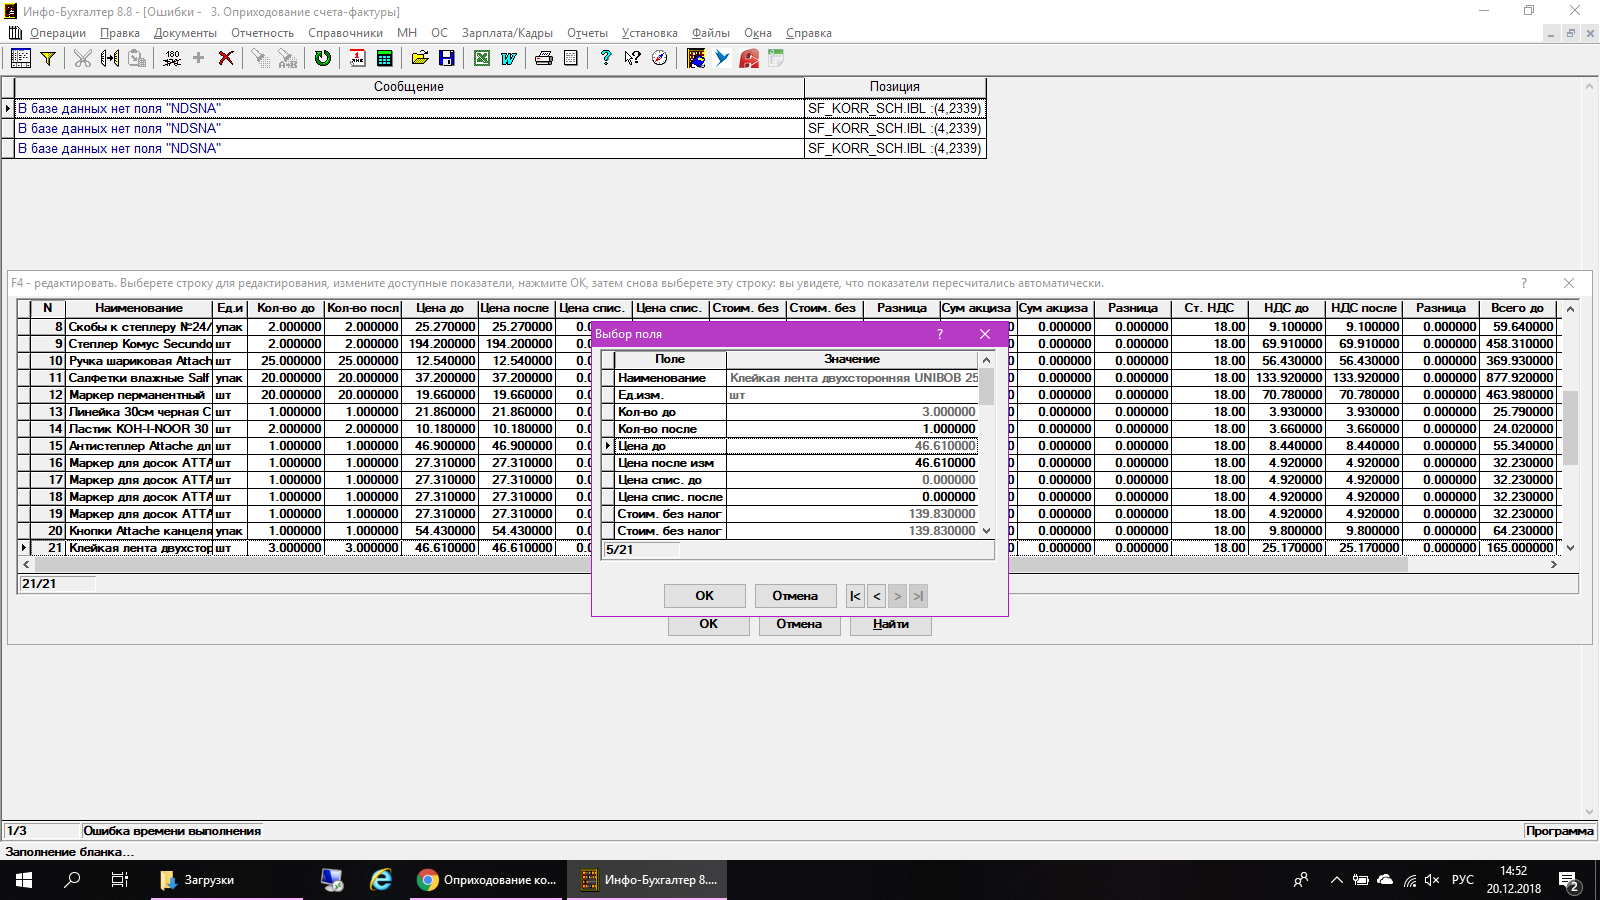This screenshot has height=900, width=1600.
Task: Select the Цена после изм row
Action: point(790,463)
